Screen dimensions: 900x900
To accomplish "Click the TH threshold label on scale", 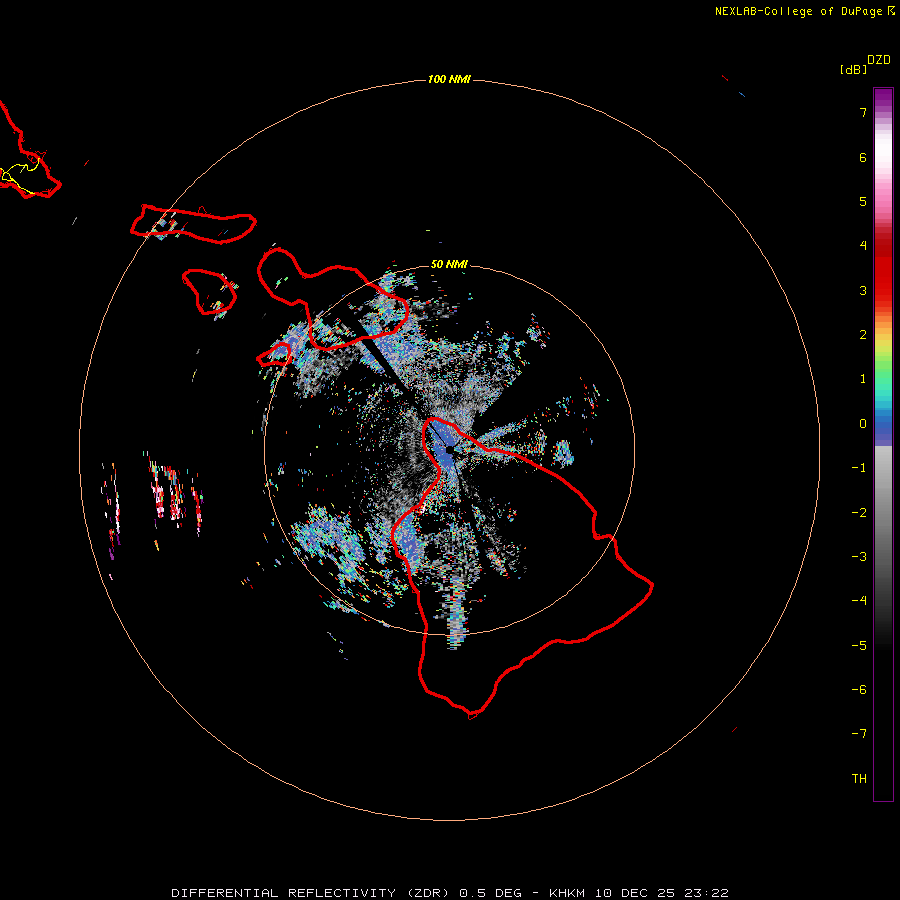I will click(859, 779).
